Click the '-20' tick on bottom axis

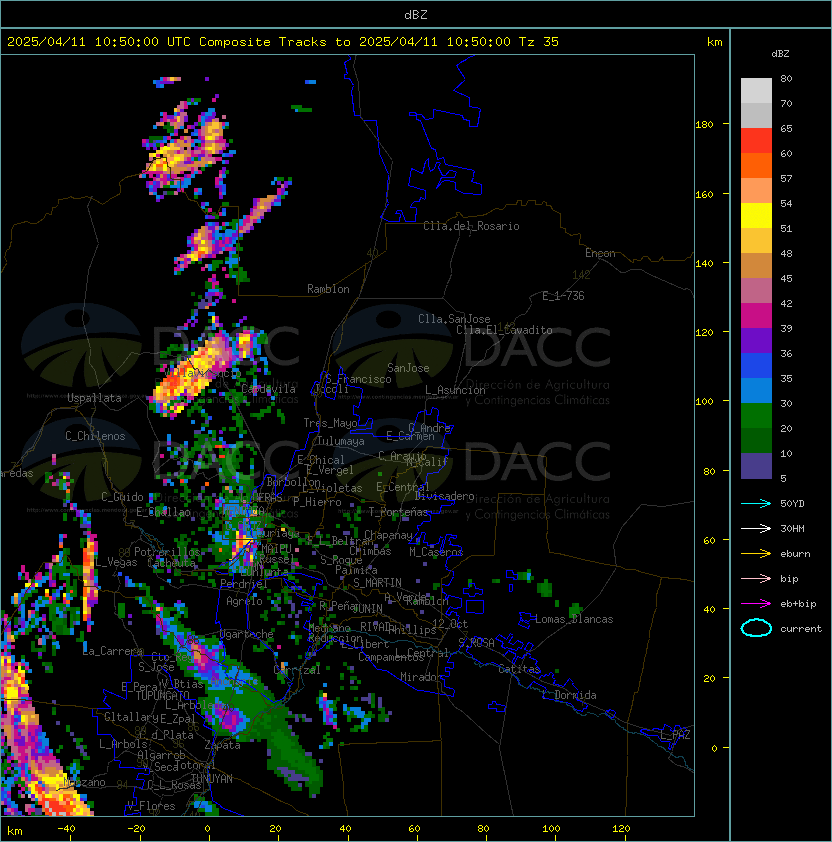pyautogui.click(x=136, y=829)
